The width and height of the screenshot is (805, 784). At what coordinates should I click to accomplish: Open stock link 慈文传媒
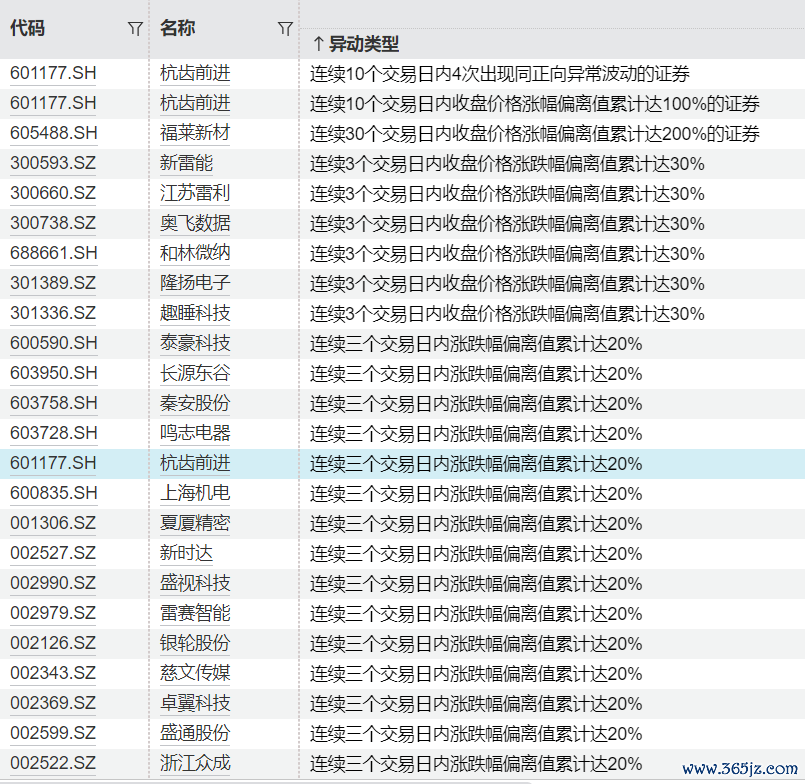(195, 673)
